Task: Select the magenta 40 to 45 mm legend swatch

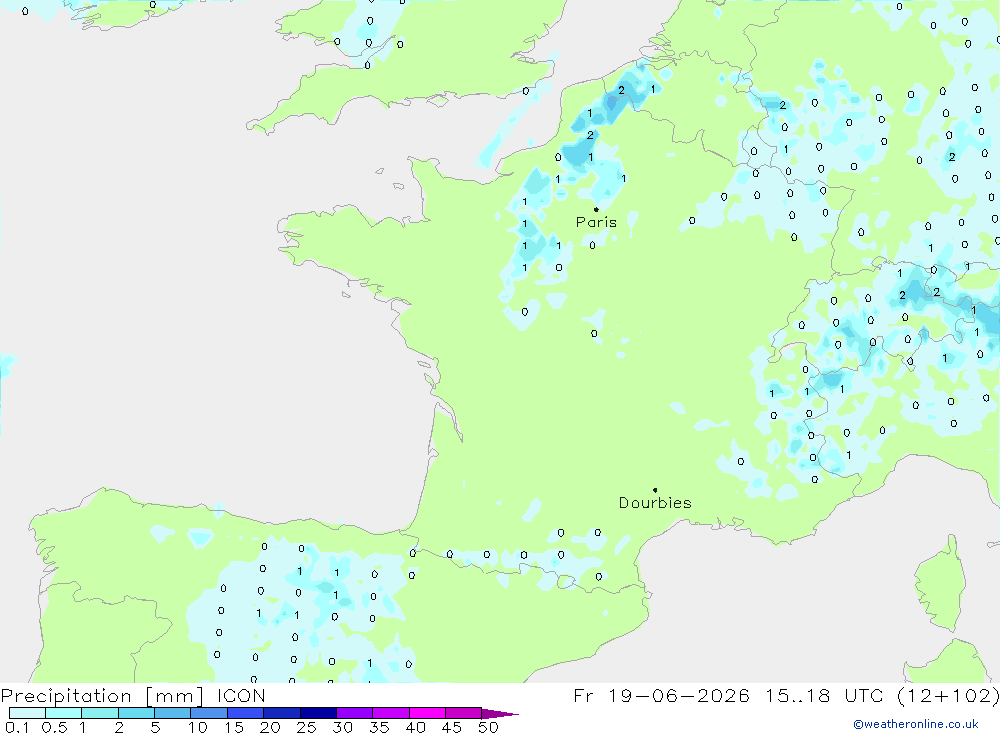Action: pos(427,713)
